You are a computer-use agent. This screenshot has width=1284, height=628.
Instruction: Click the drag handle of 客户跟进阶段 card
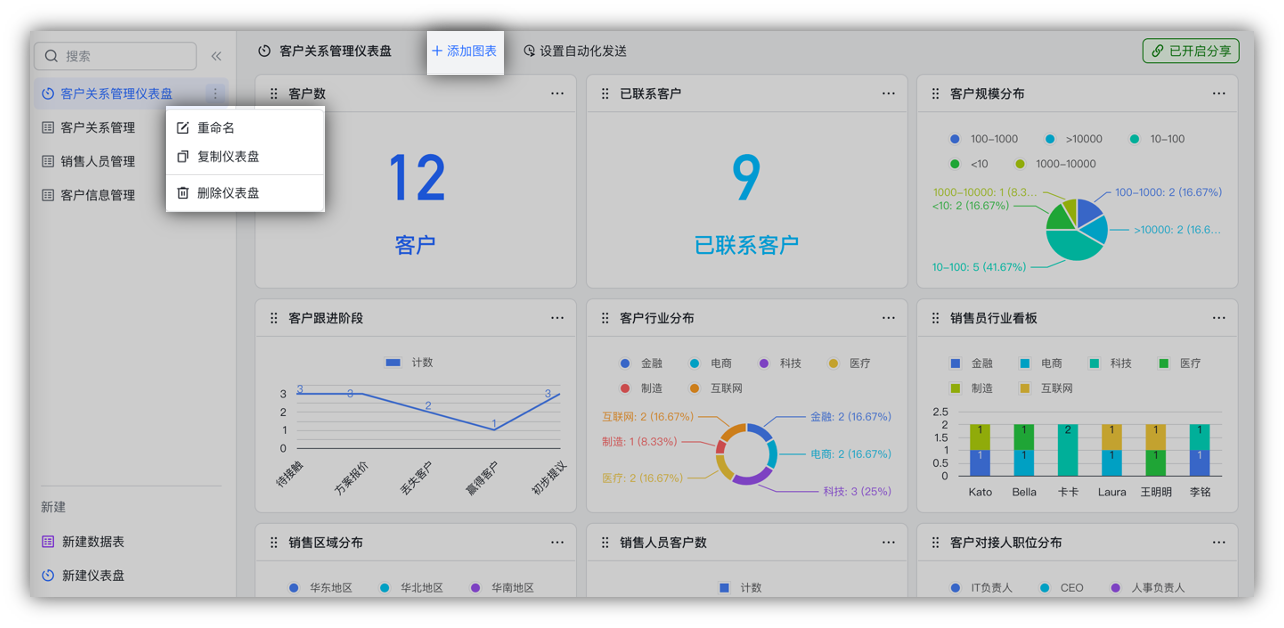click(x=274, y=318)
